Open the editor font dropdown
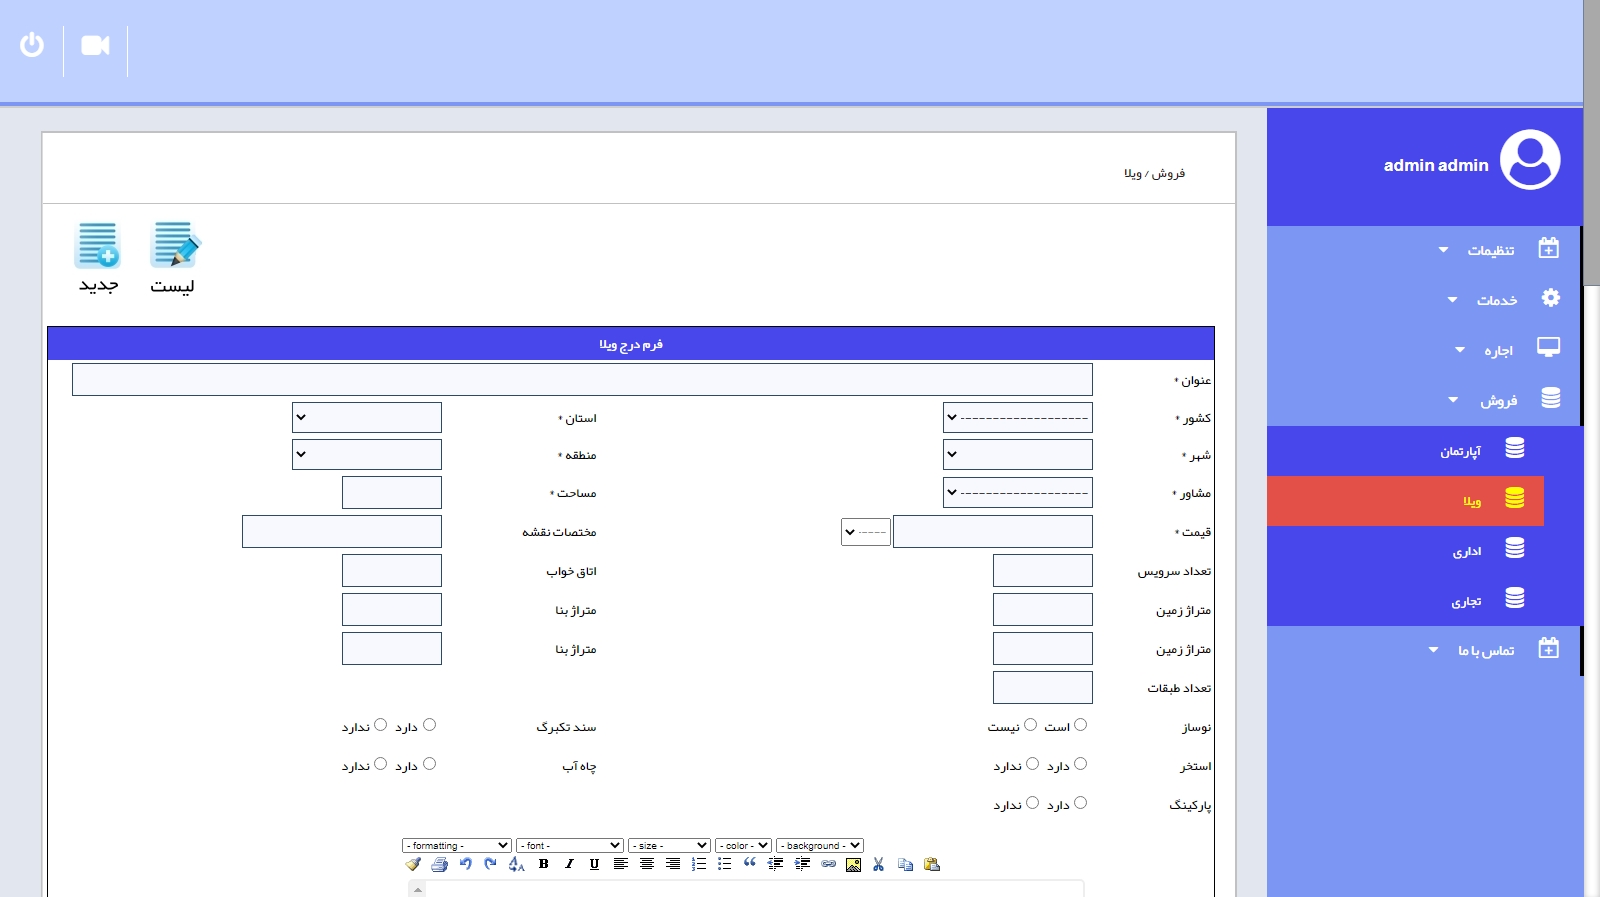The width and height of the screenshot is (1600, 897). [x=570, y=846]
